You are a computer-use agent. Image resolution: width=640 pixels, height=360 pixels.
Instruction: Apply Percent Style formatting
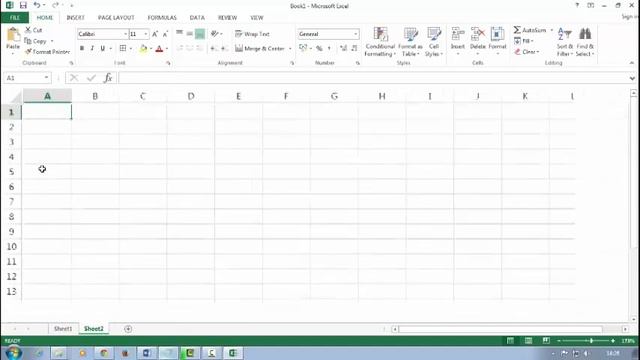tap(319, 49)
